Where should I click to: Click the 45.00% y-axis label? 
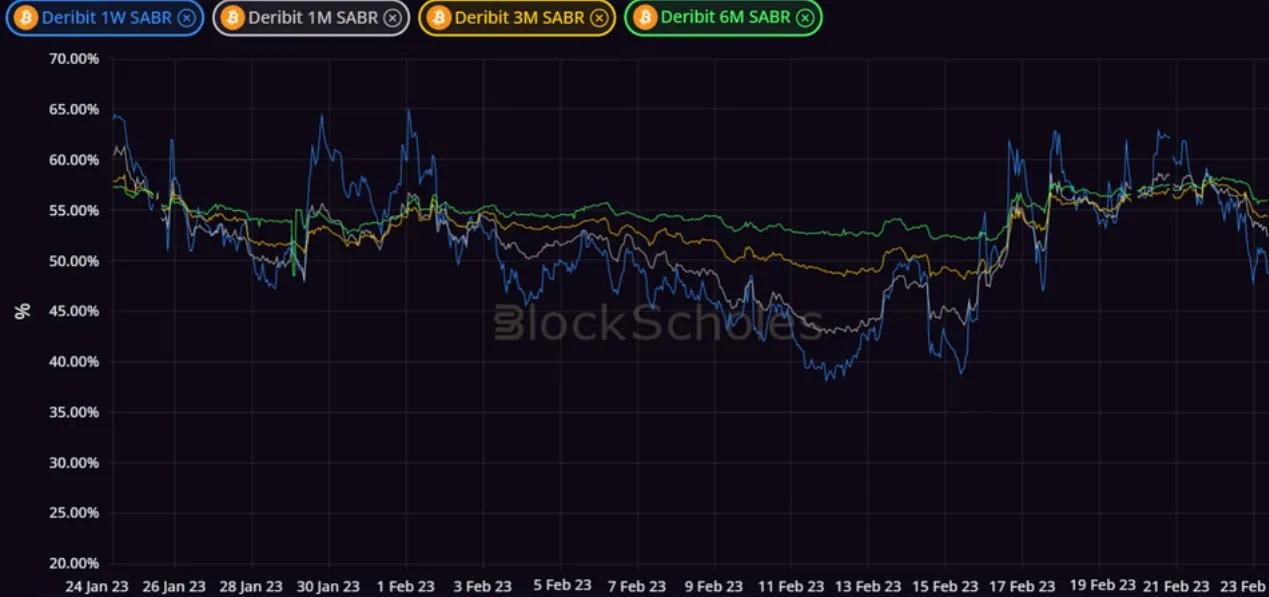click(x=74, y=311)
